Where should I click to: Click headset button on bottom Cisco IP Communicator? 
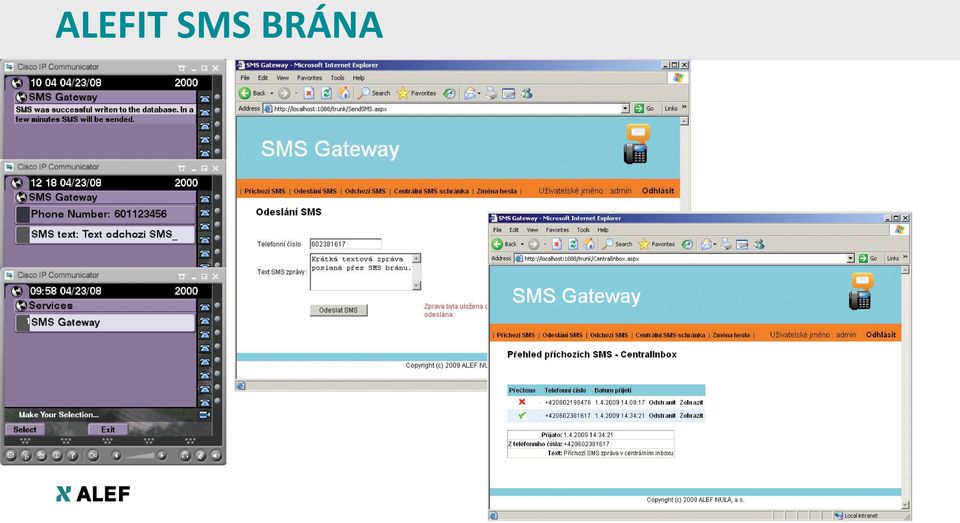(x=184, y=455)
